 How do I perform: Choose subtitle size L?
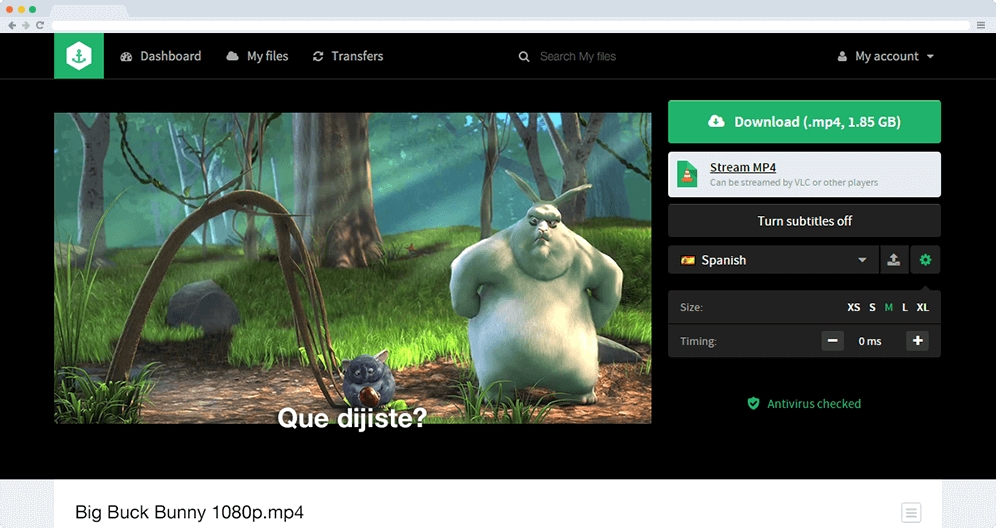click(x=905, y=307)
